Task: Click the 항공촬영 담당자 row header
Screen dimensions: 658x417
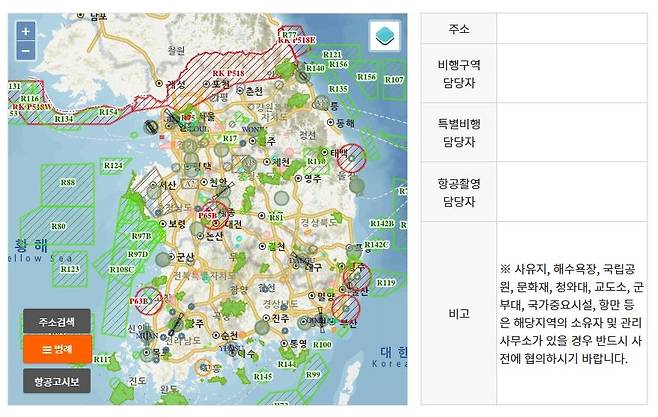Action: click(x=459, y=192)
